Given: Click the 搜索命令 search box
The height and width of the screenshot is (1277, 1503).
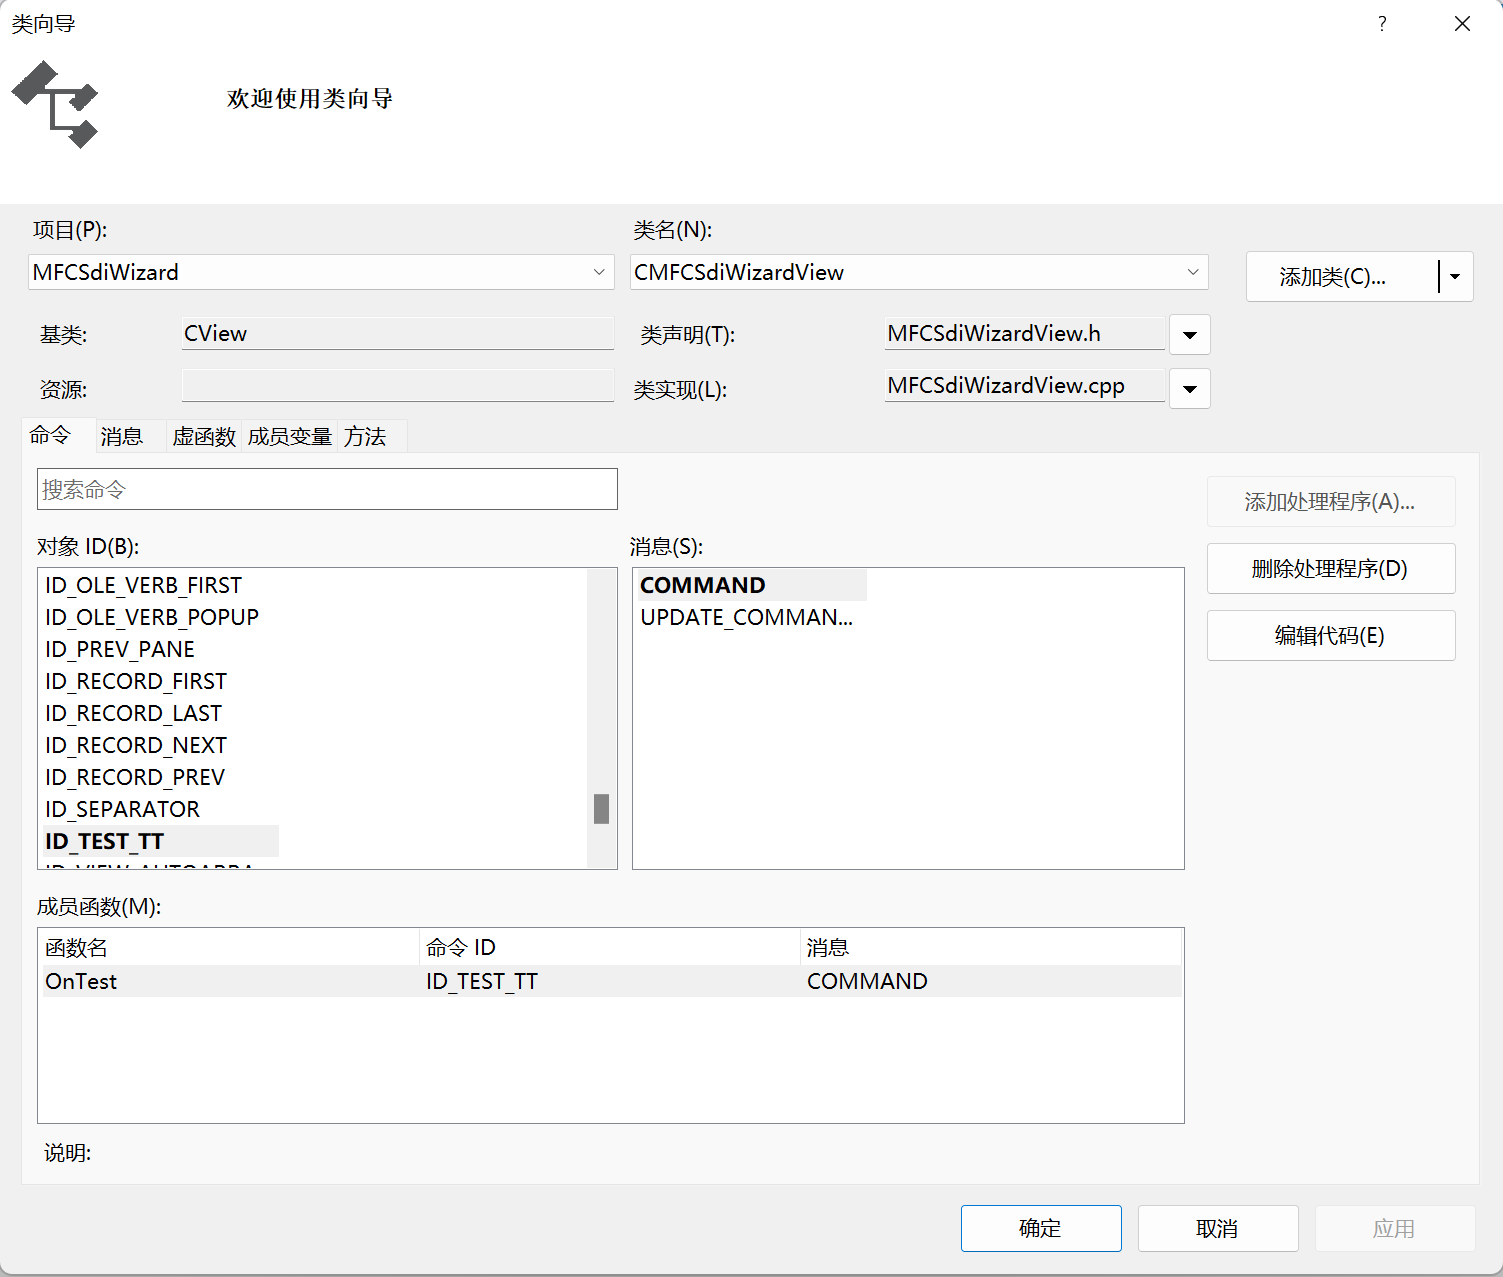Looking at the screenshot, I should [x=327, y=489].
